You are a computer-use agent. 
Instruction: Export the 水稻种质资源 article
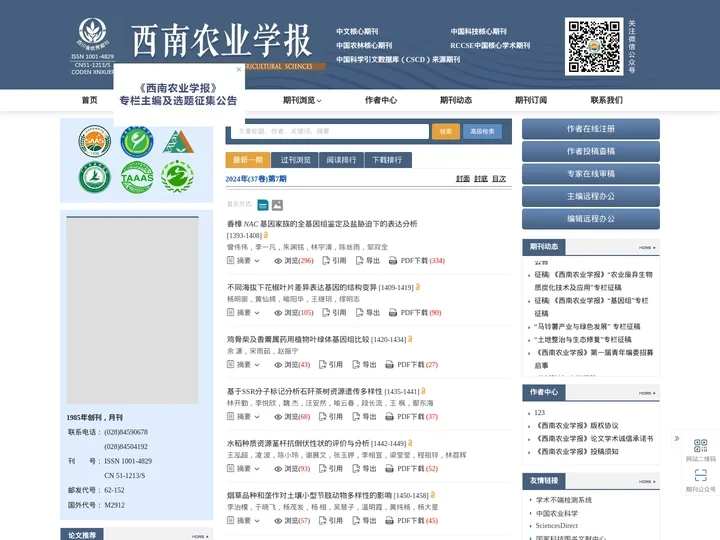click(x=364, y=468)
